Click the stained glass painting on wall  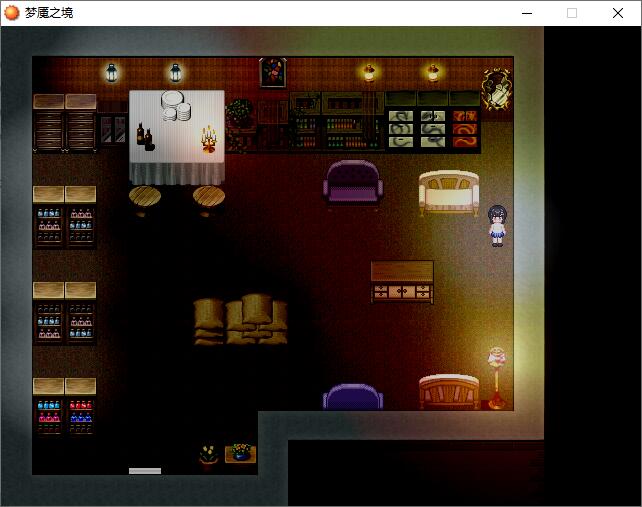[273, 72]
